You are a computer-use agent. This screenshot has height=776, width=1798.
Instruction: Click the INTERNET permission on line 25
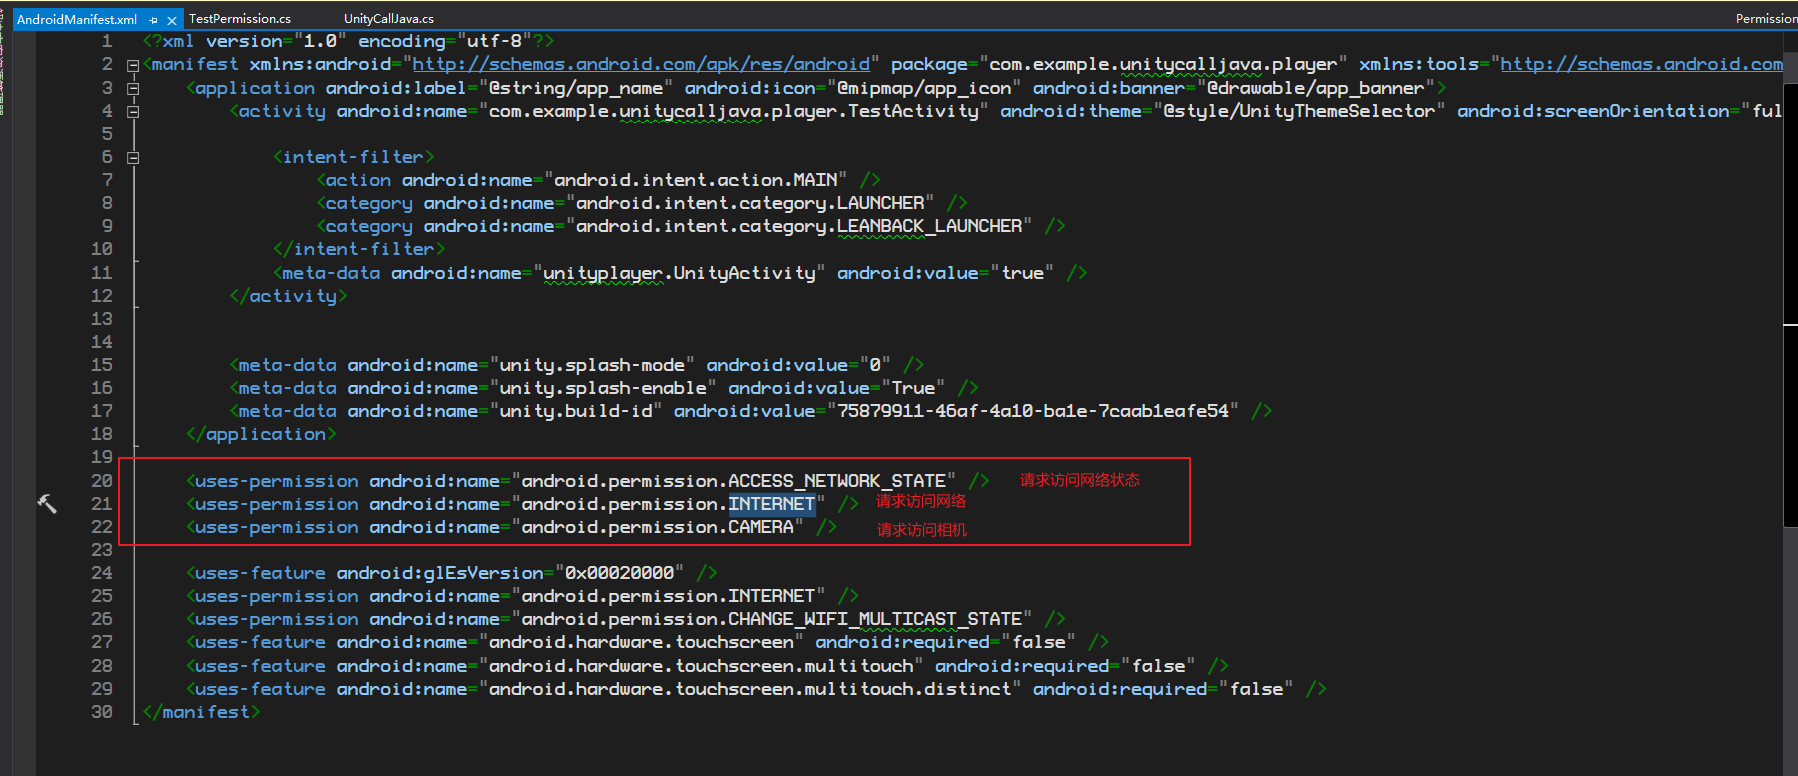pyautogui.click(x=668, y=596)
